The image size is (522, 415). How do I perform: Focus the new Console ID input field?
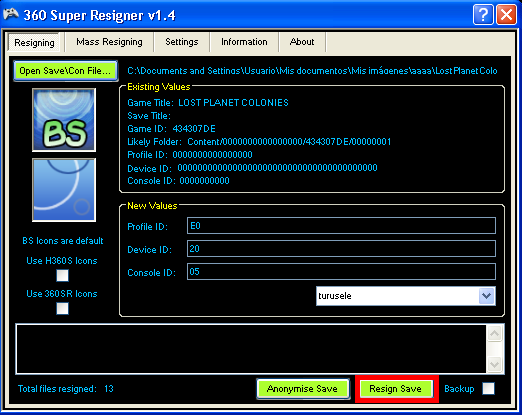[x=341, y=272]
